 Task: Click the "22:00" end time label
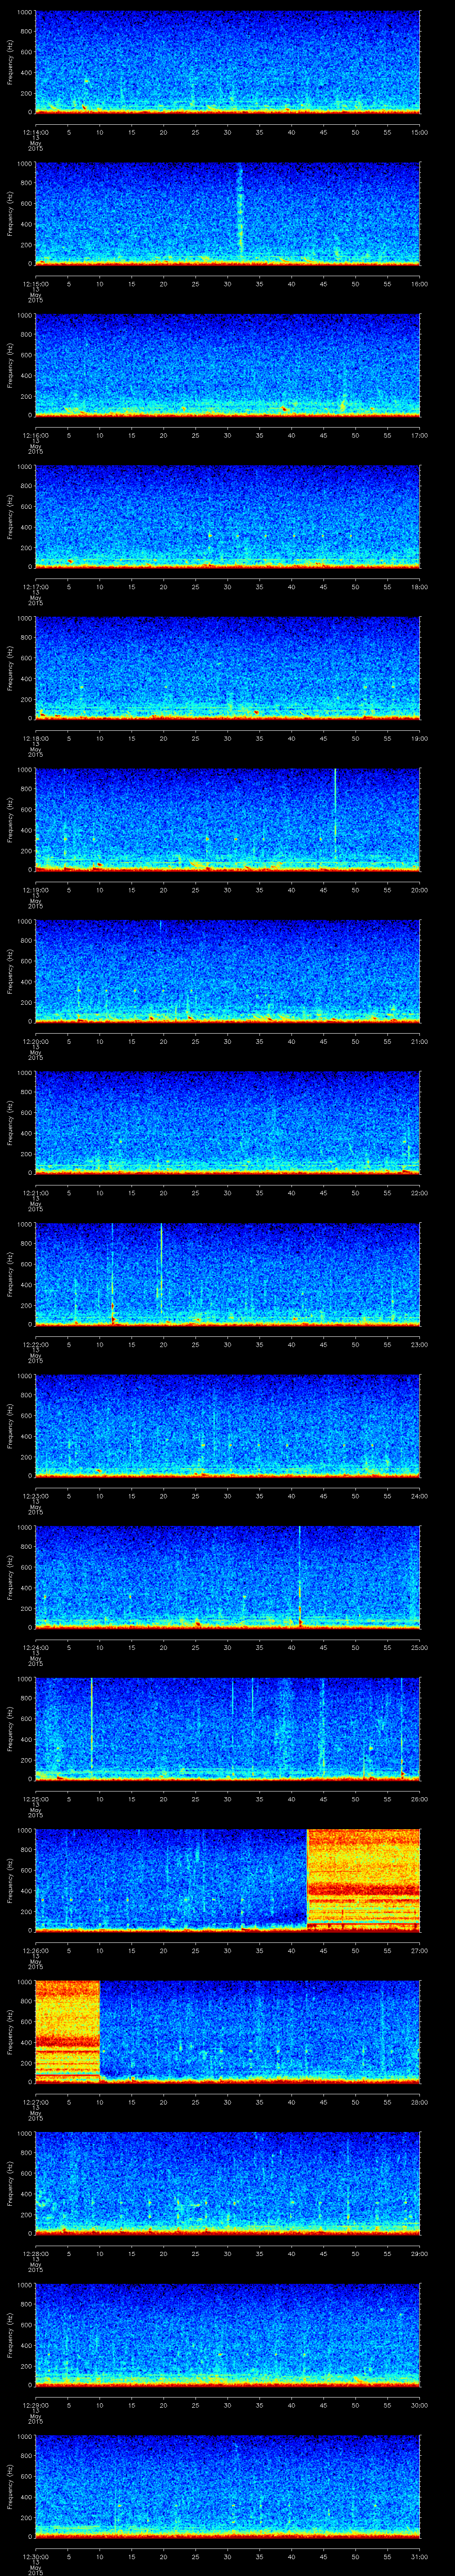[x=420, y=1193]
